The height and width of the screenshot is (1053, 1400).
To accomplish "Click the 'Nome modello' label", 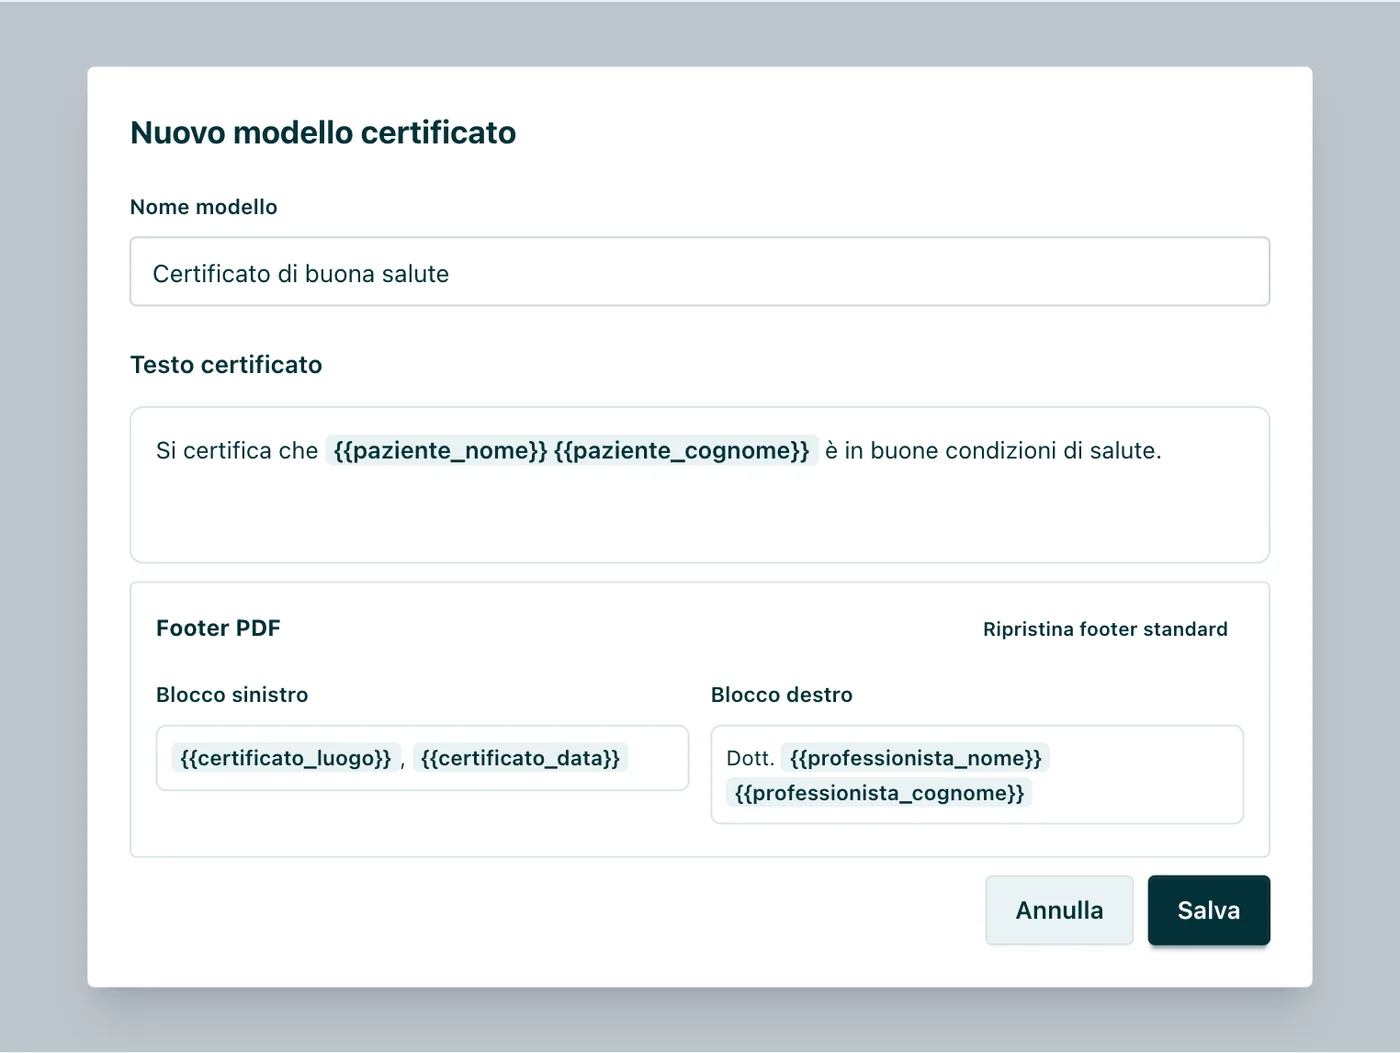I will (204, 207).
